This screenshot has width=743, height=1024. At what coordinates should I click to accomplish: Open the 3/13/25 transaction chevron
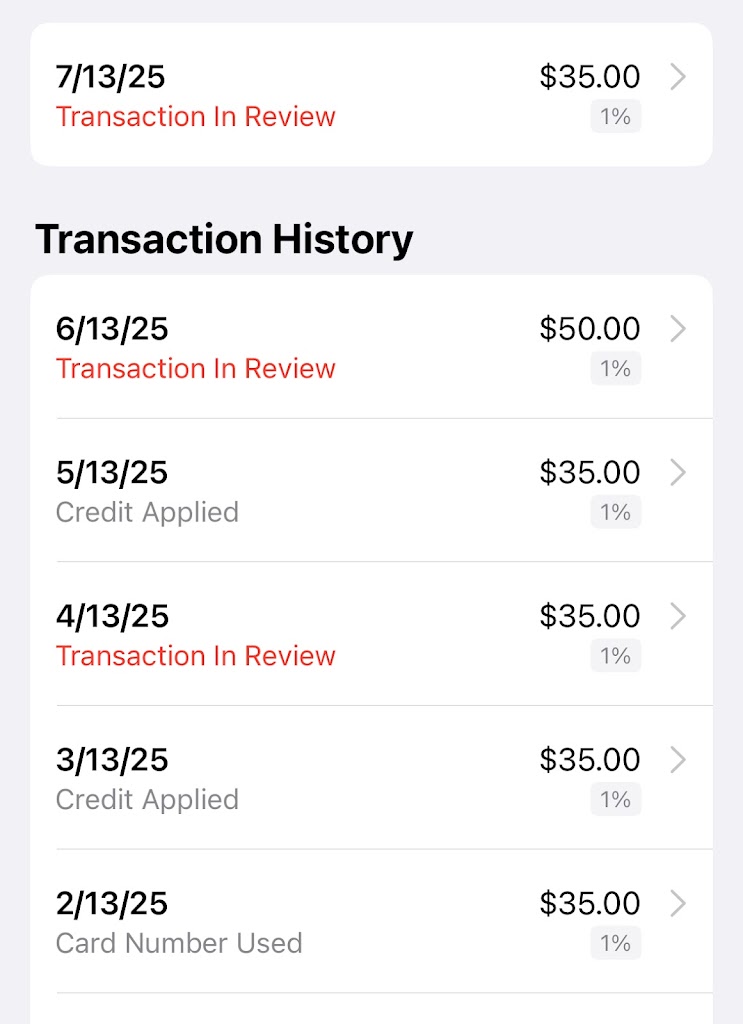(x=677, y=760)
